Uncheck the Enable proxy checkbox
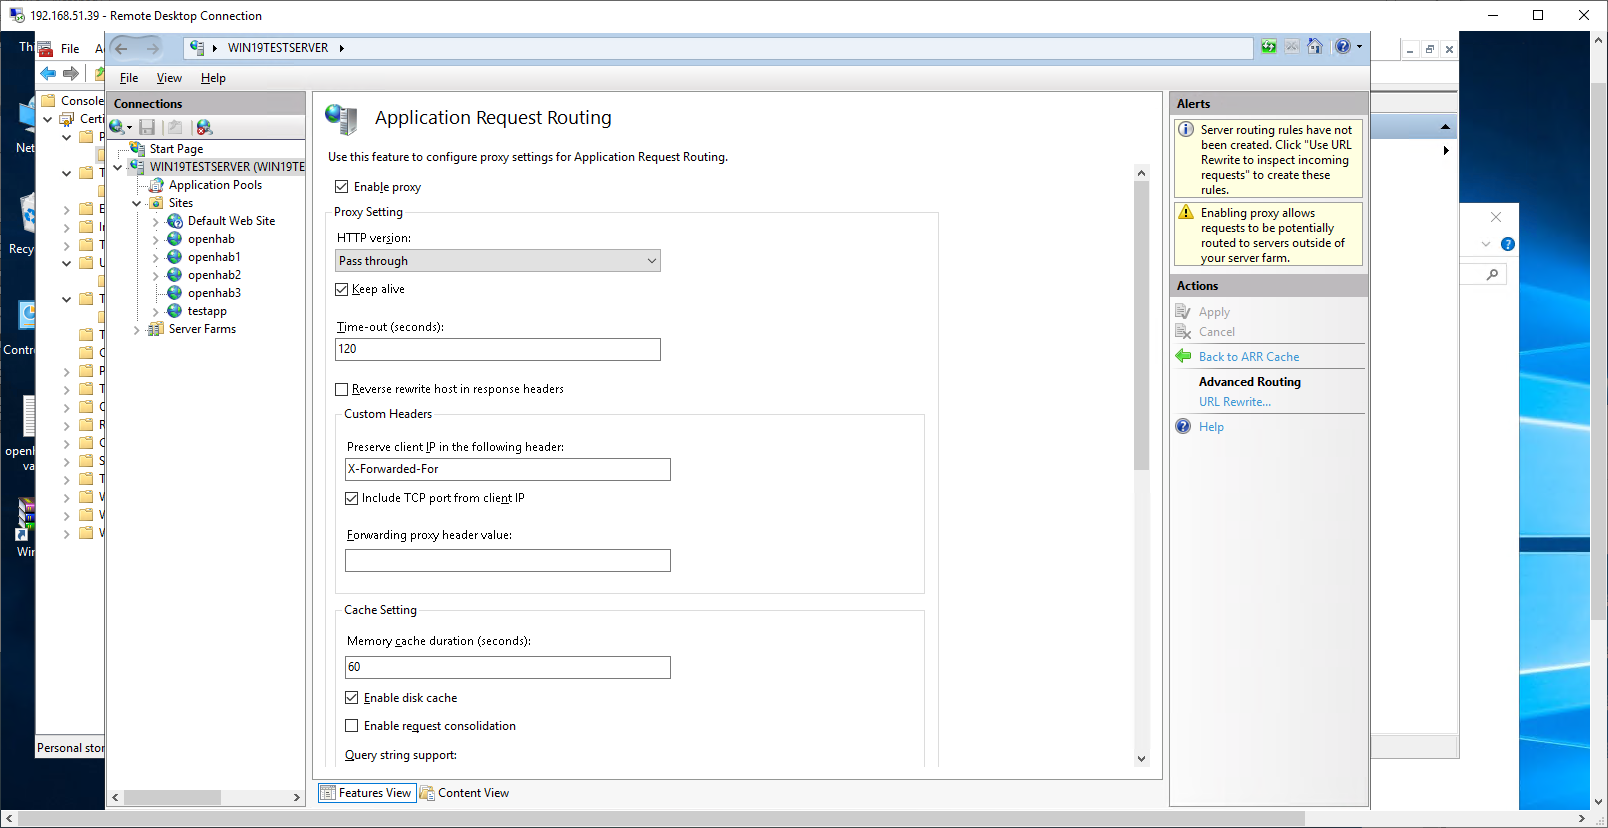 point(342,187)
